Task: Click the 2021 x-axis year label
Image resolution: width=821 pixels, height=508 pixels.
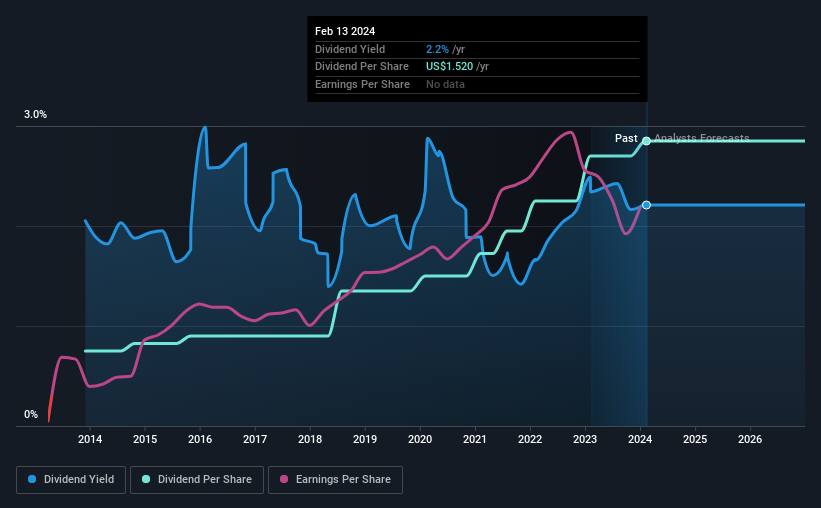Action: tap(475, 439)
